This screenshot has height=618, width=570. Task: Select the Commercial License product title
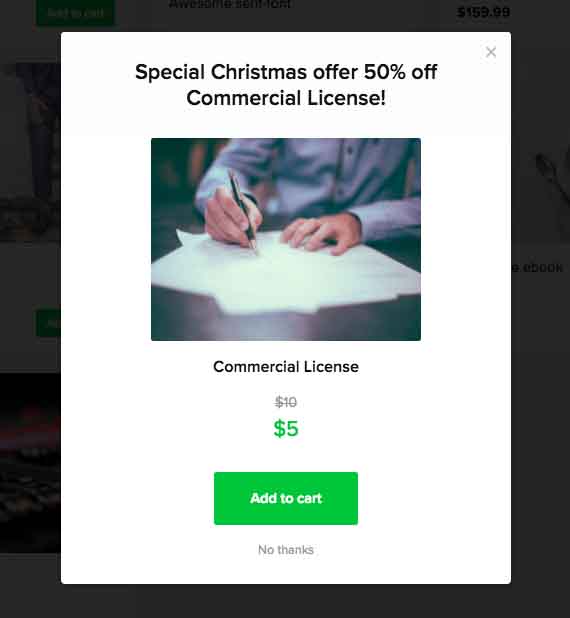[286, 367]
